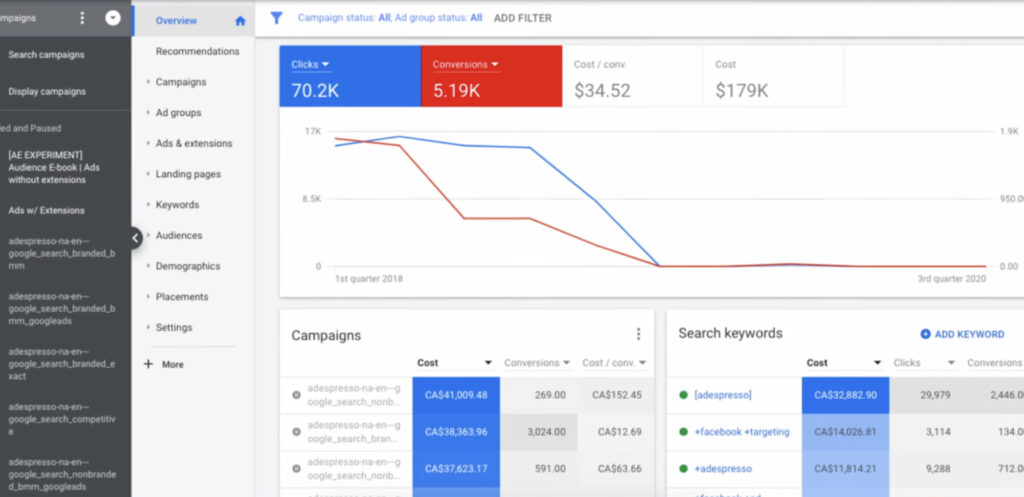Click green status dot beside +facebook +targeting
Screen dimensions: 1024x497
click(x=683, y=432)
